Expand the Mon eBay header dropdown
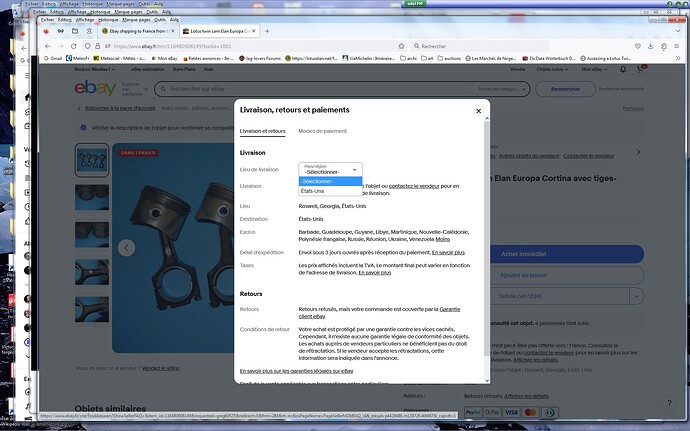The image size is (690, 431). [x=594, y=70]
